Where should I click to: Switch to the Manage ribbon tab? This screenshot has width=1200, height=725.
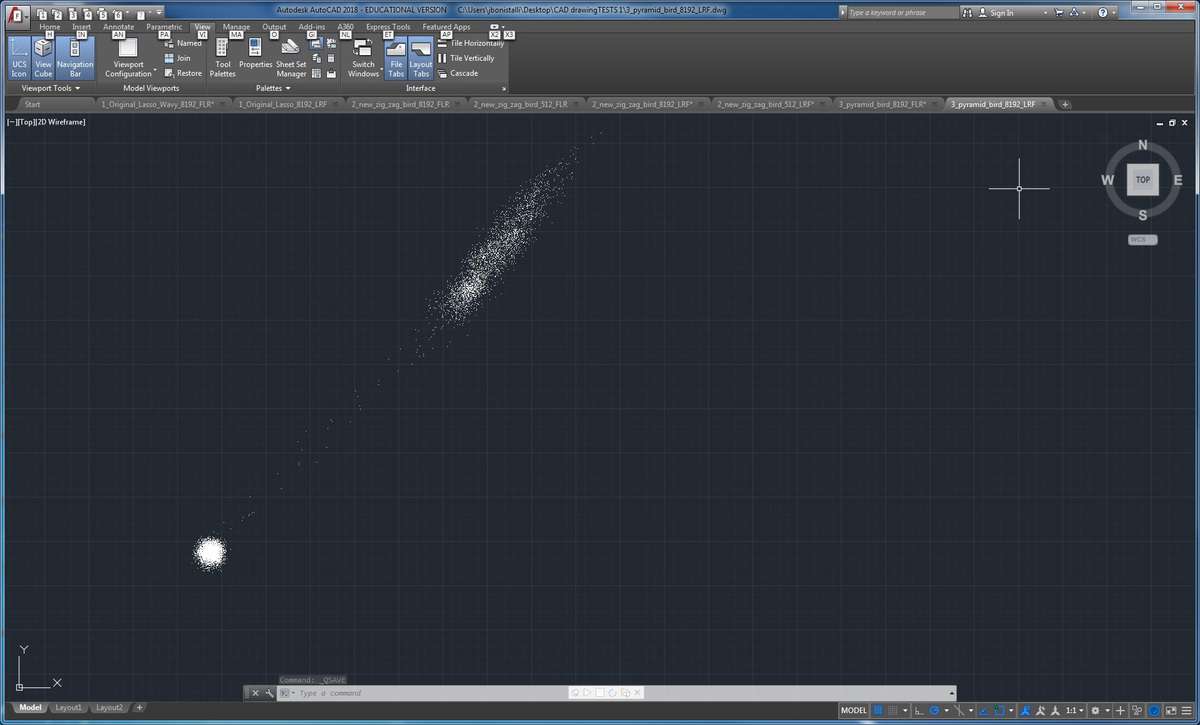click(236, 27)
